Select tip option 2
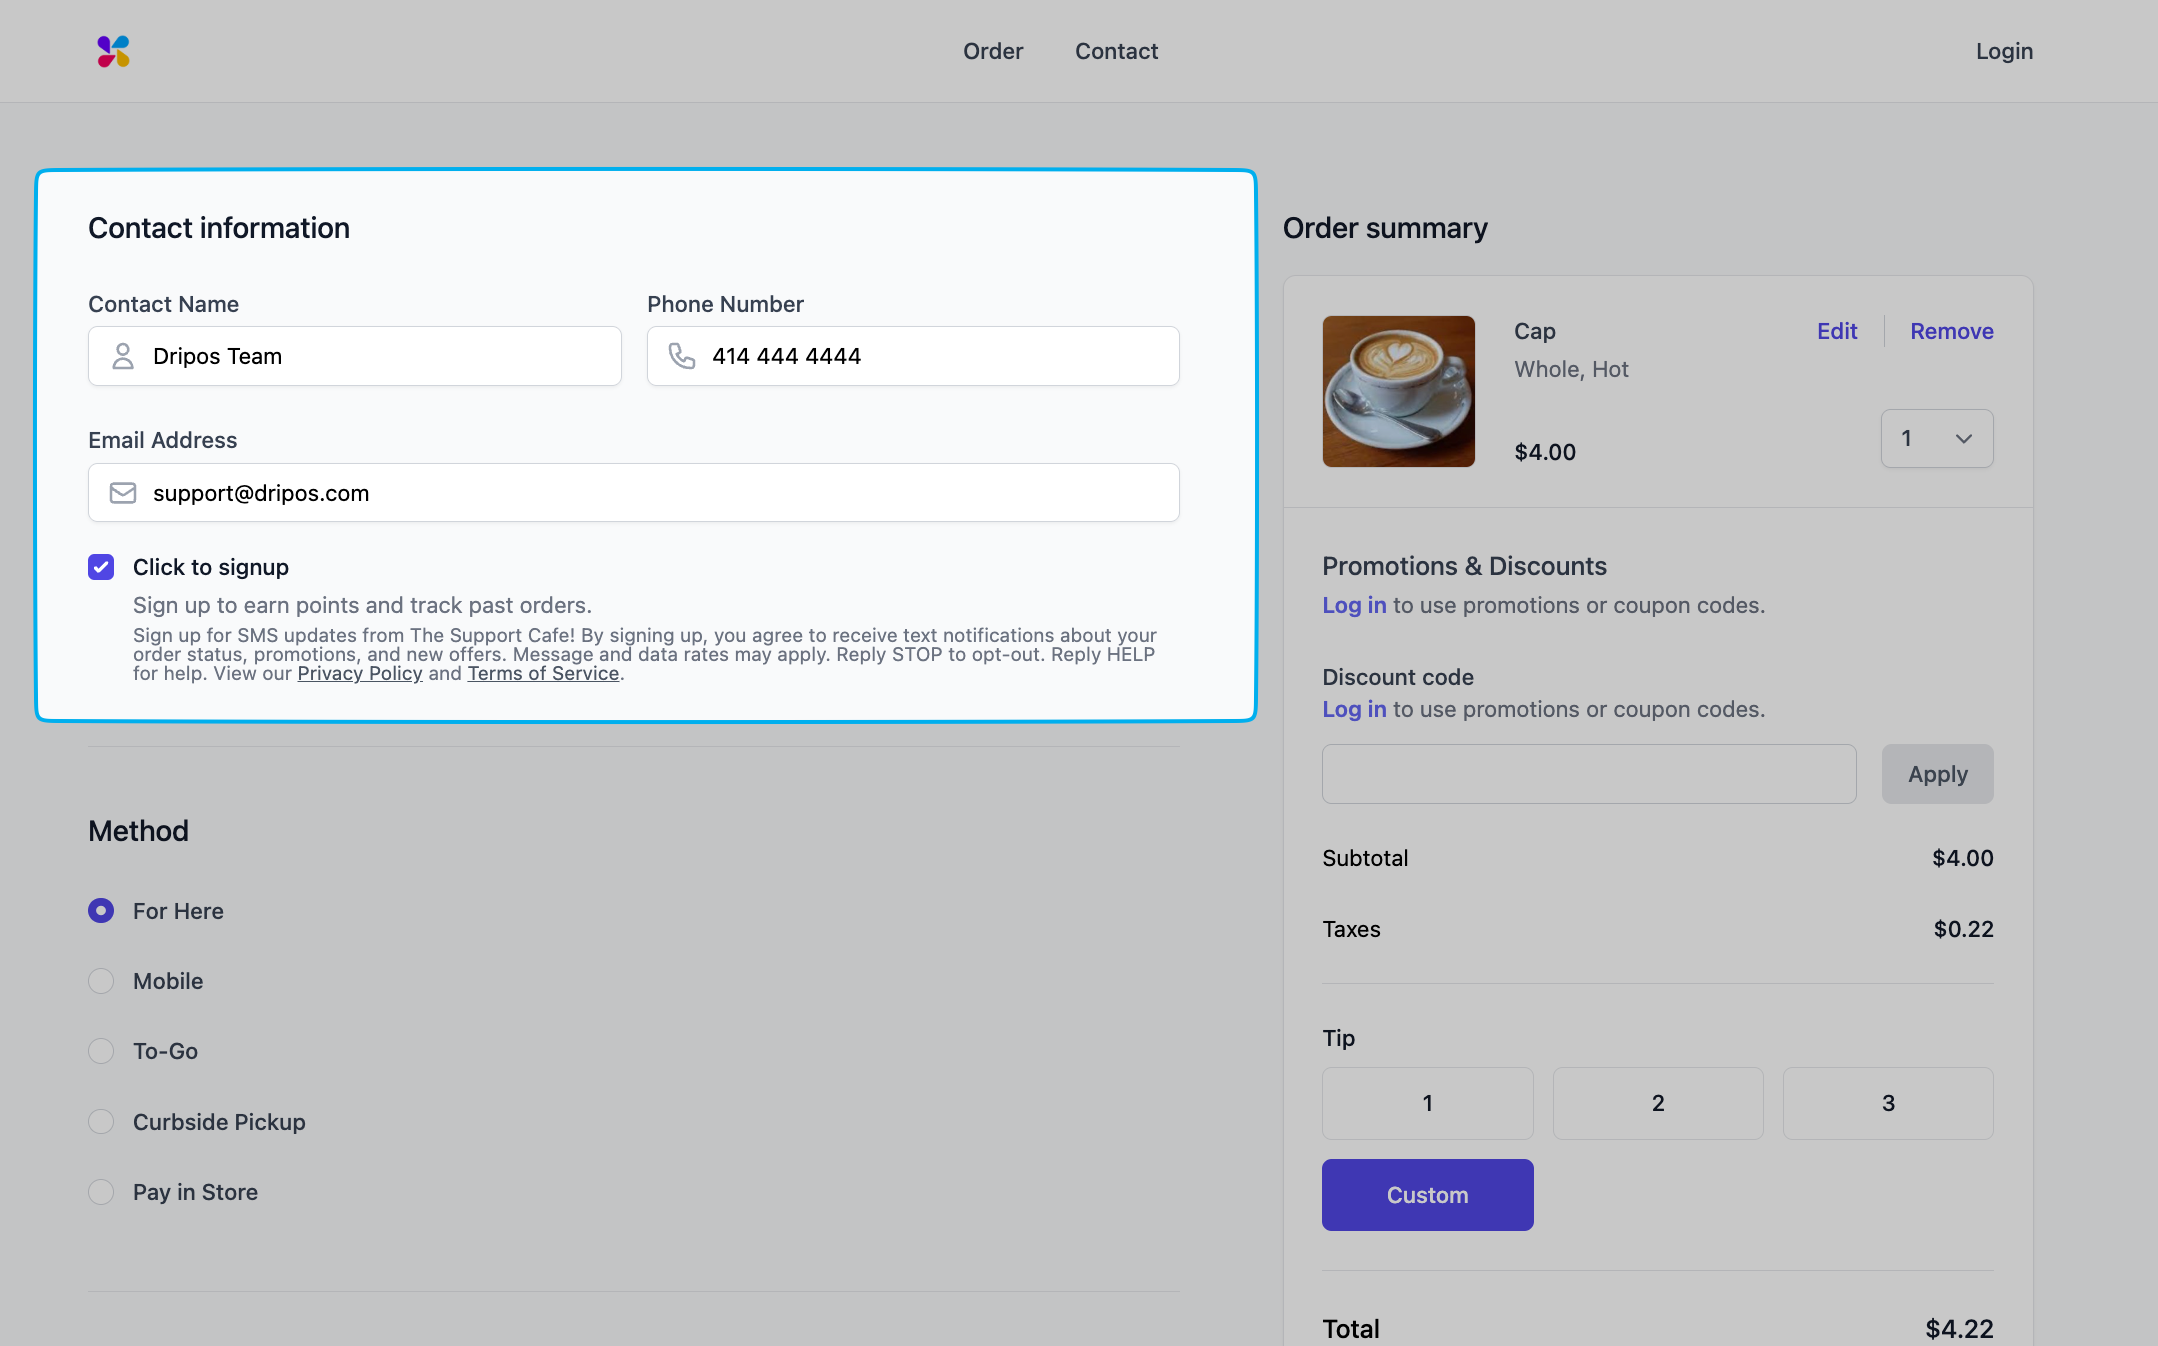Screen dimensions: 2158x1346 (1657, 1103)
